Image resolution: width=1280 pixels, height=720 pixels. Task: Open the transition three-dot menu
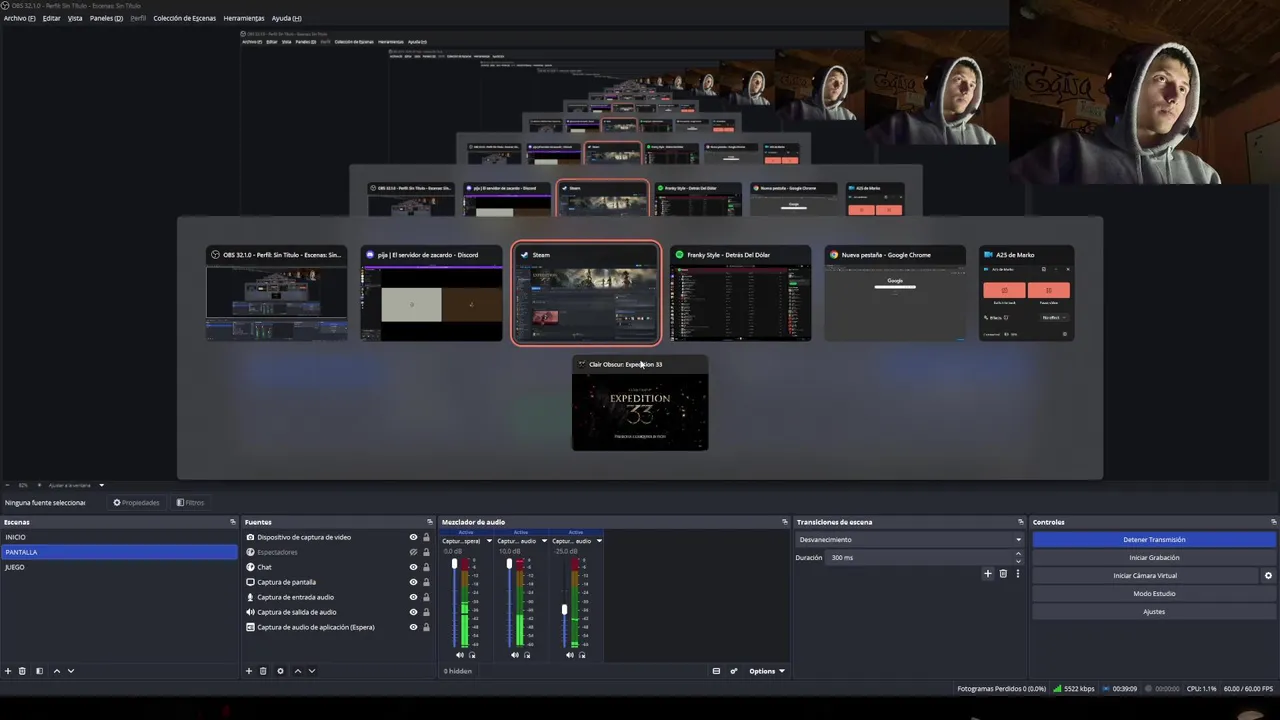pyautogui.click(x=1018, y=573)
